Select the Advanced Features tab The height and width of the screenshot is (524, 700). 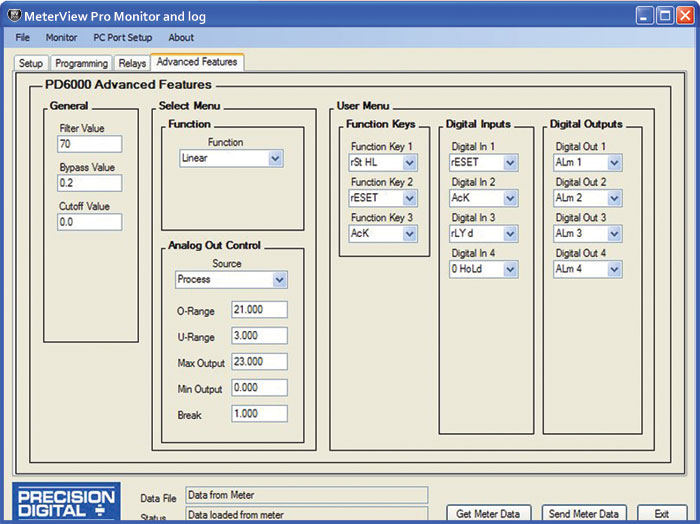pyautogui.click(x=197, y=62)
